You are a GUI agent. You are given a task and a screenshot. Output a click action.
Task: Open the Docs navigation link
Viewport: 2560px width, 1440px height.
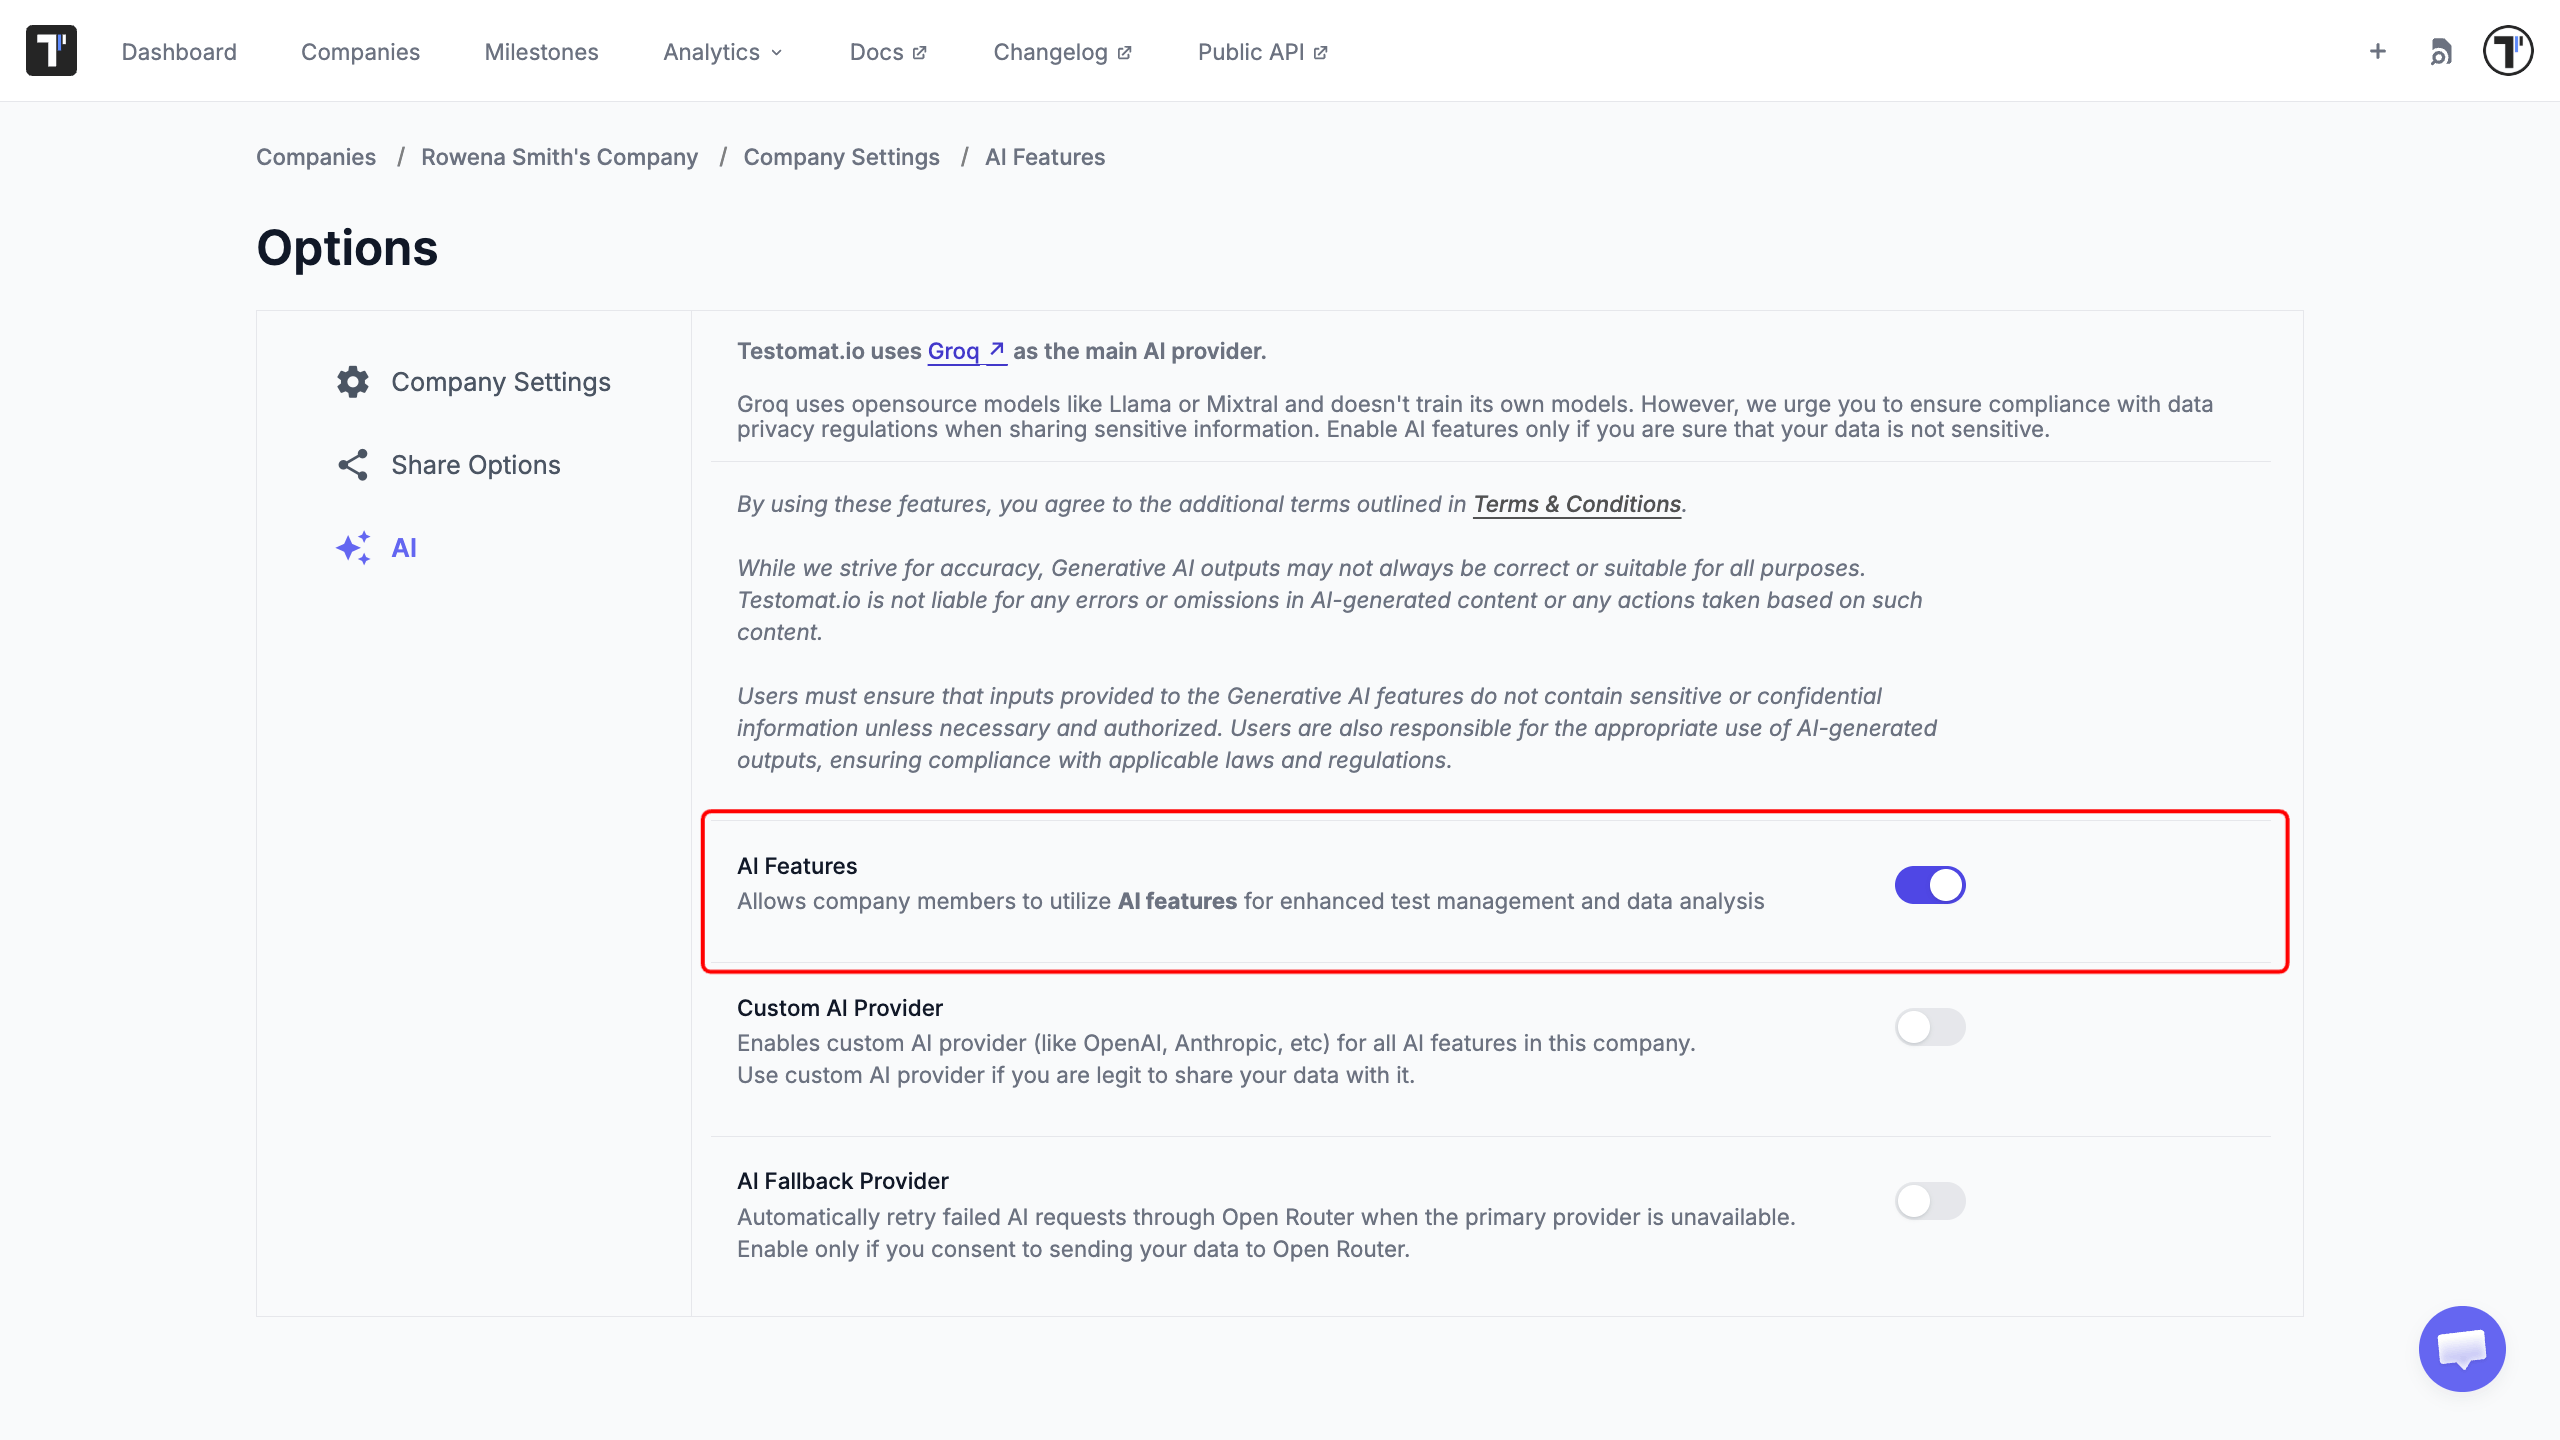click(888, 52)
